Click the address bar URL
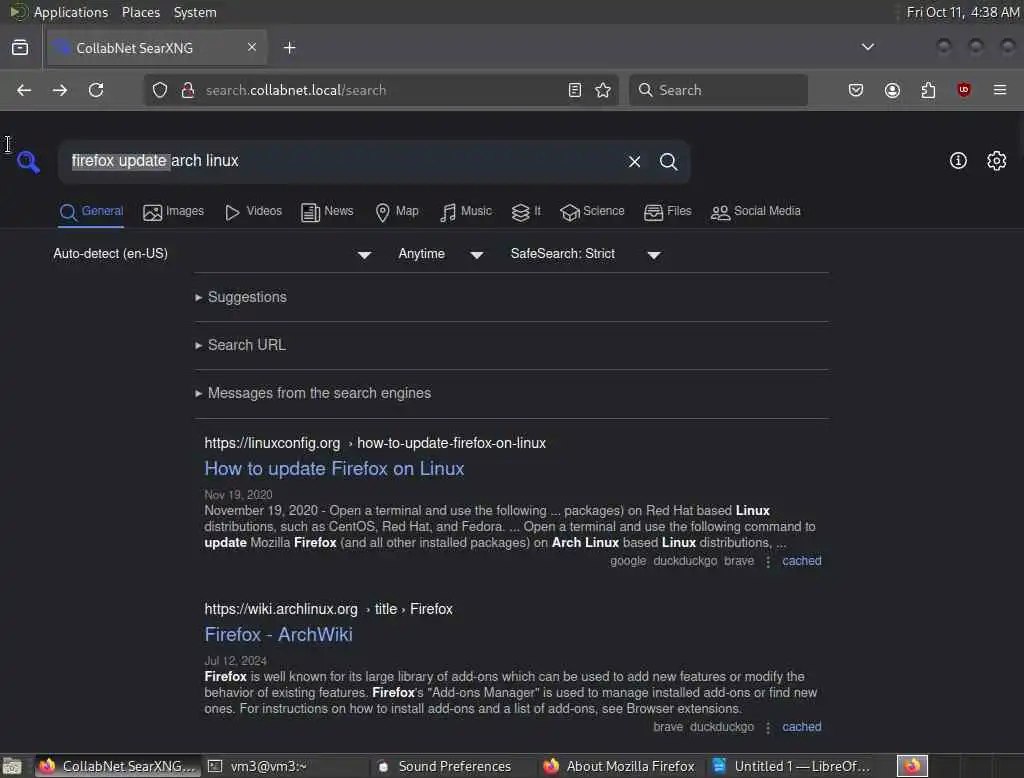Image resolution: width=1024 pixels, height=778 pixels. point(296,90)
